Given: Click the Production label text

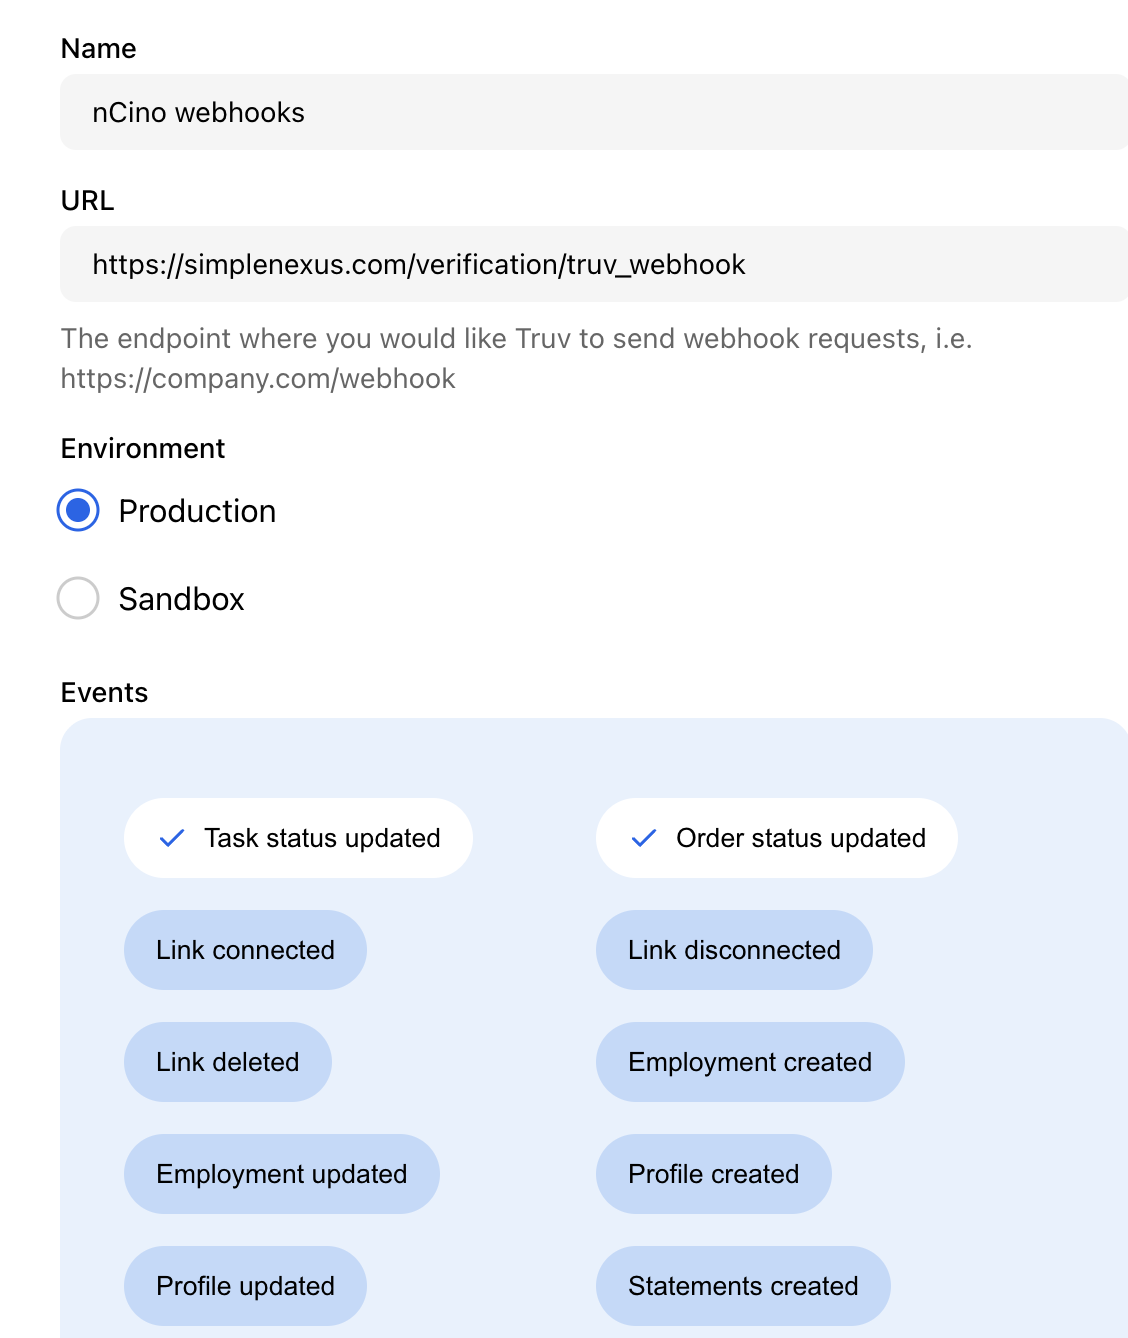Looking at the screenshot, I should coord(197,511).
